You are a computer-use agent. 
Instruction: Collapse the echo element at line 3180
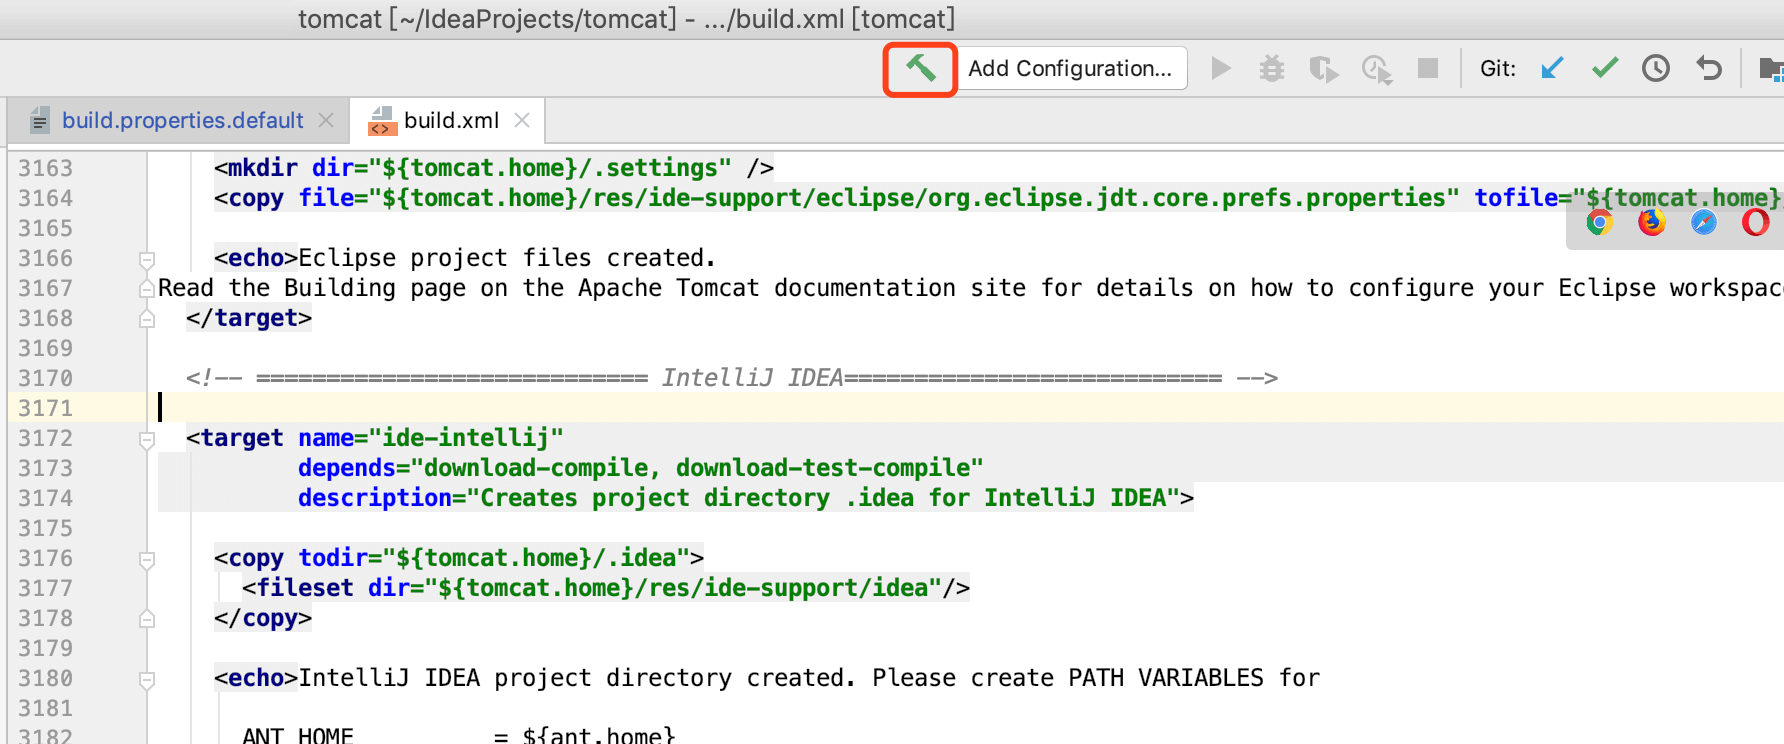coord(147,680)
